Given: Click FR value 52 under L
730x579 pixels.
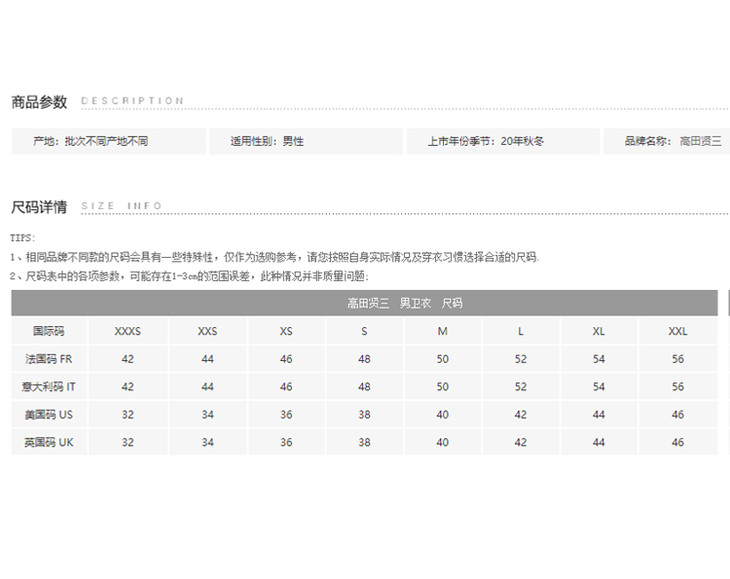Looking at the screenshot, I should [x=520, y=359].
